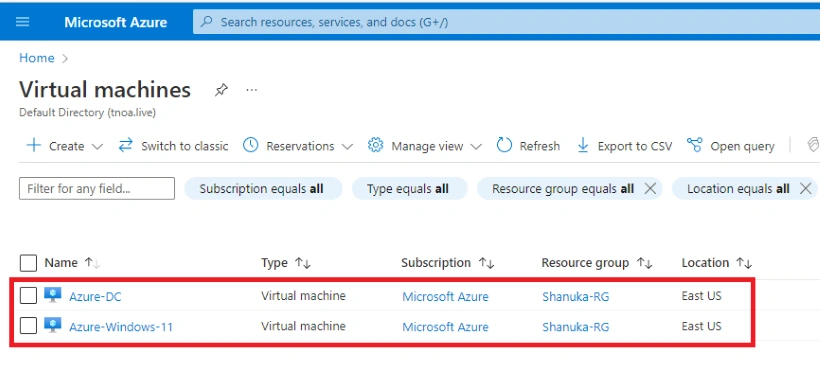Click the Manage view gear icon
Viewport: 820px width, 375px height.
[x=375, y=145]
